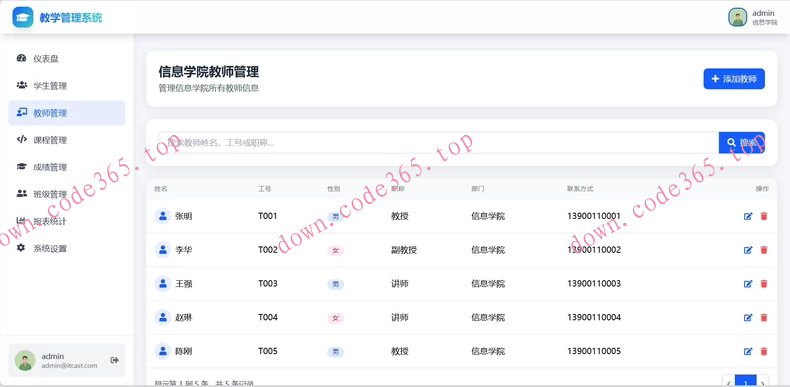790x387 pixels.
Task: Click 王强's user avatar icon
Action: pyautogui.click(x=163, y=284)
